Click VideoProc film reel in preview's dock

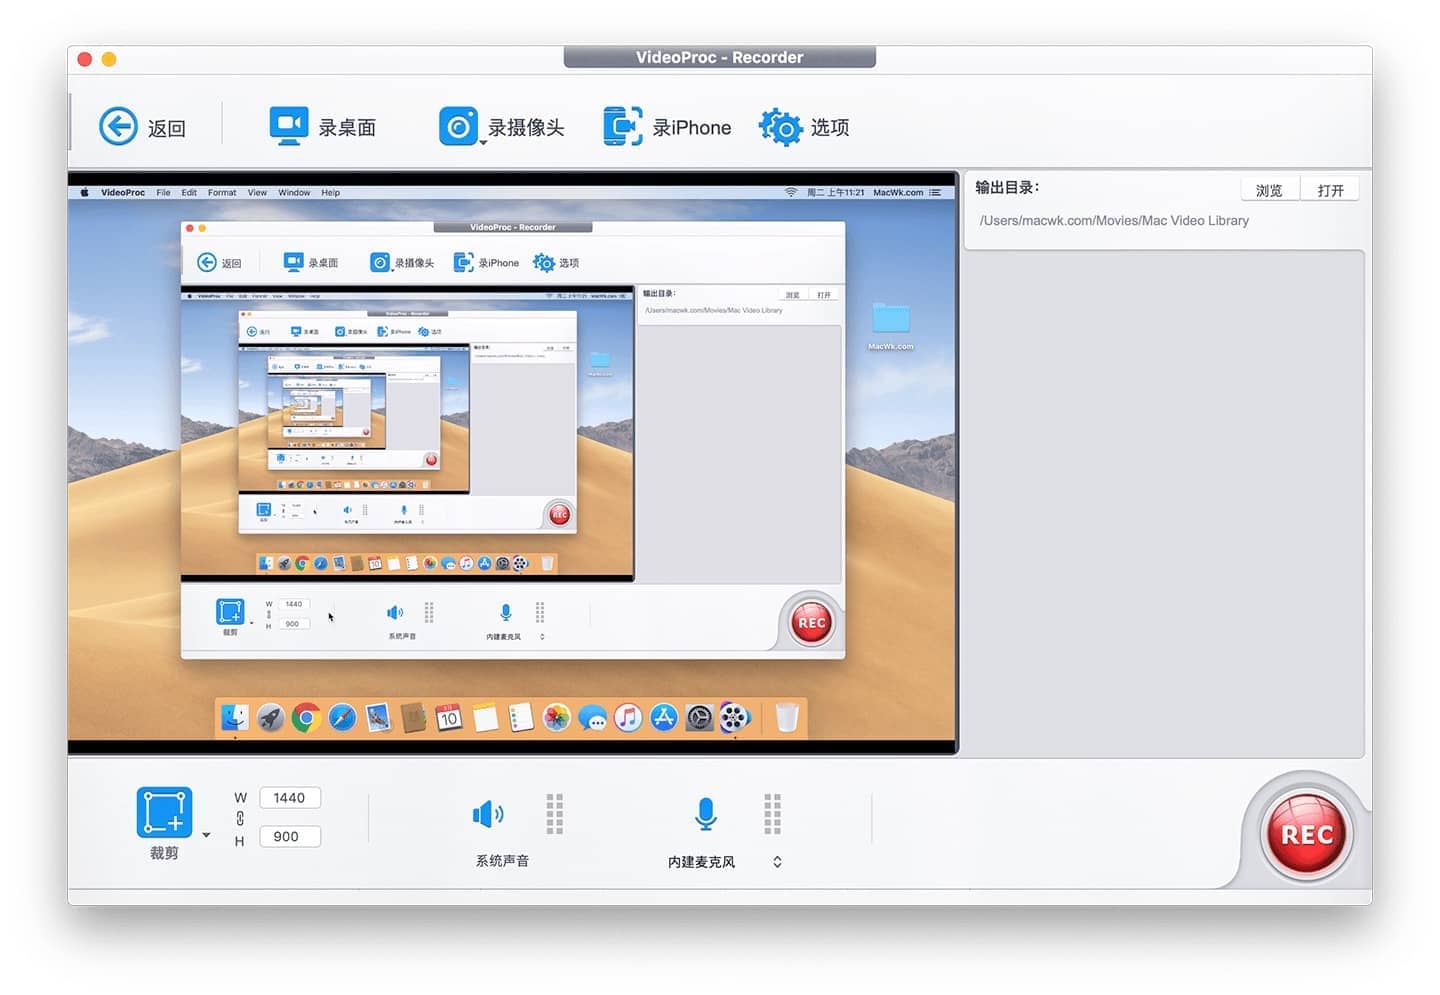[735, 717]
